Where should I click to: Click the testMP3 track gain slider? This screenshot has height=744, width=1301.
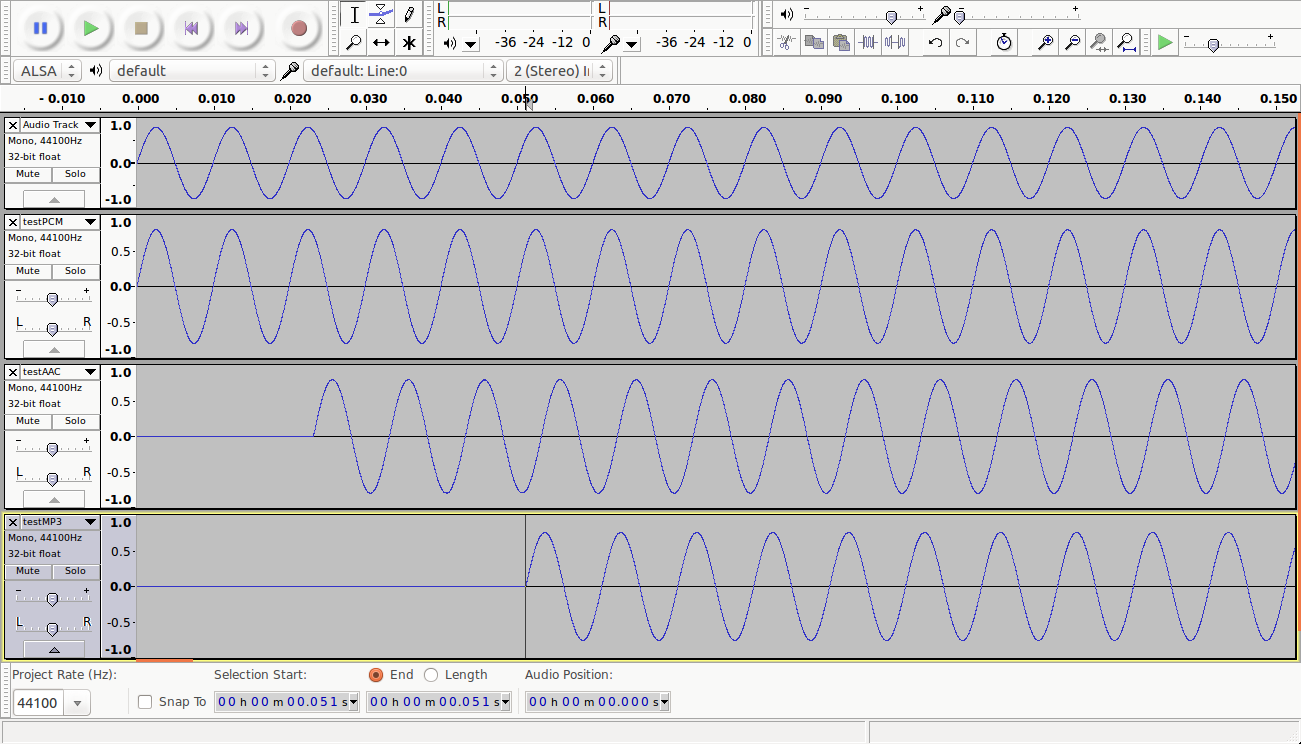pos(52,599)
